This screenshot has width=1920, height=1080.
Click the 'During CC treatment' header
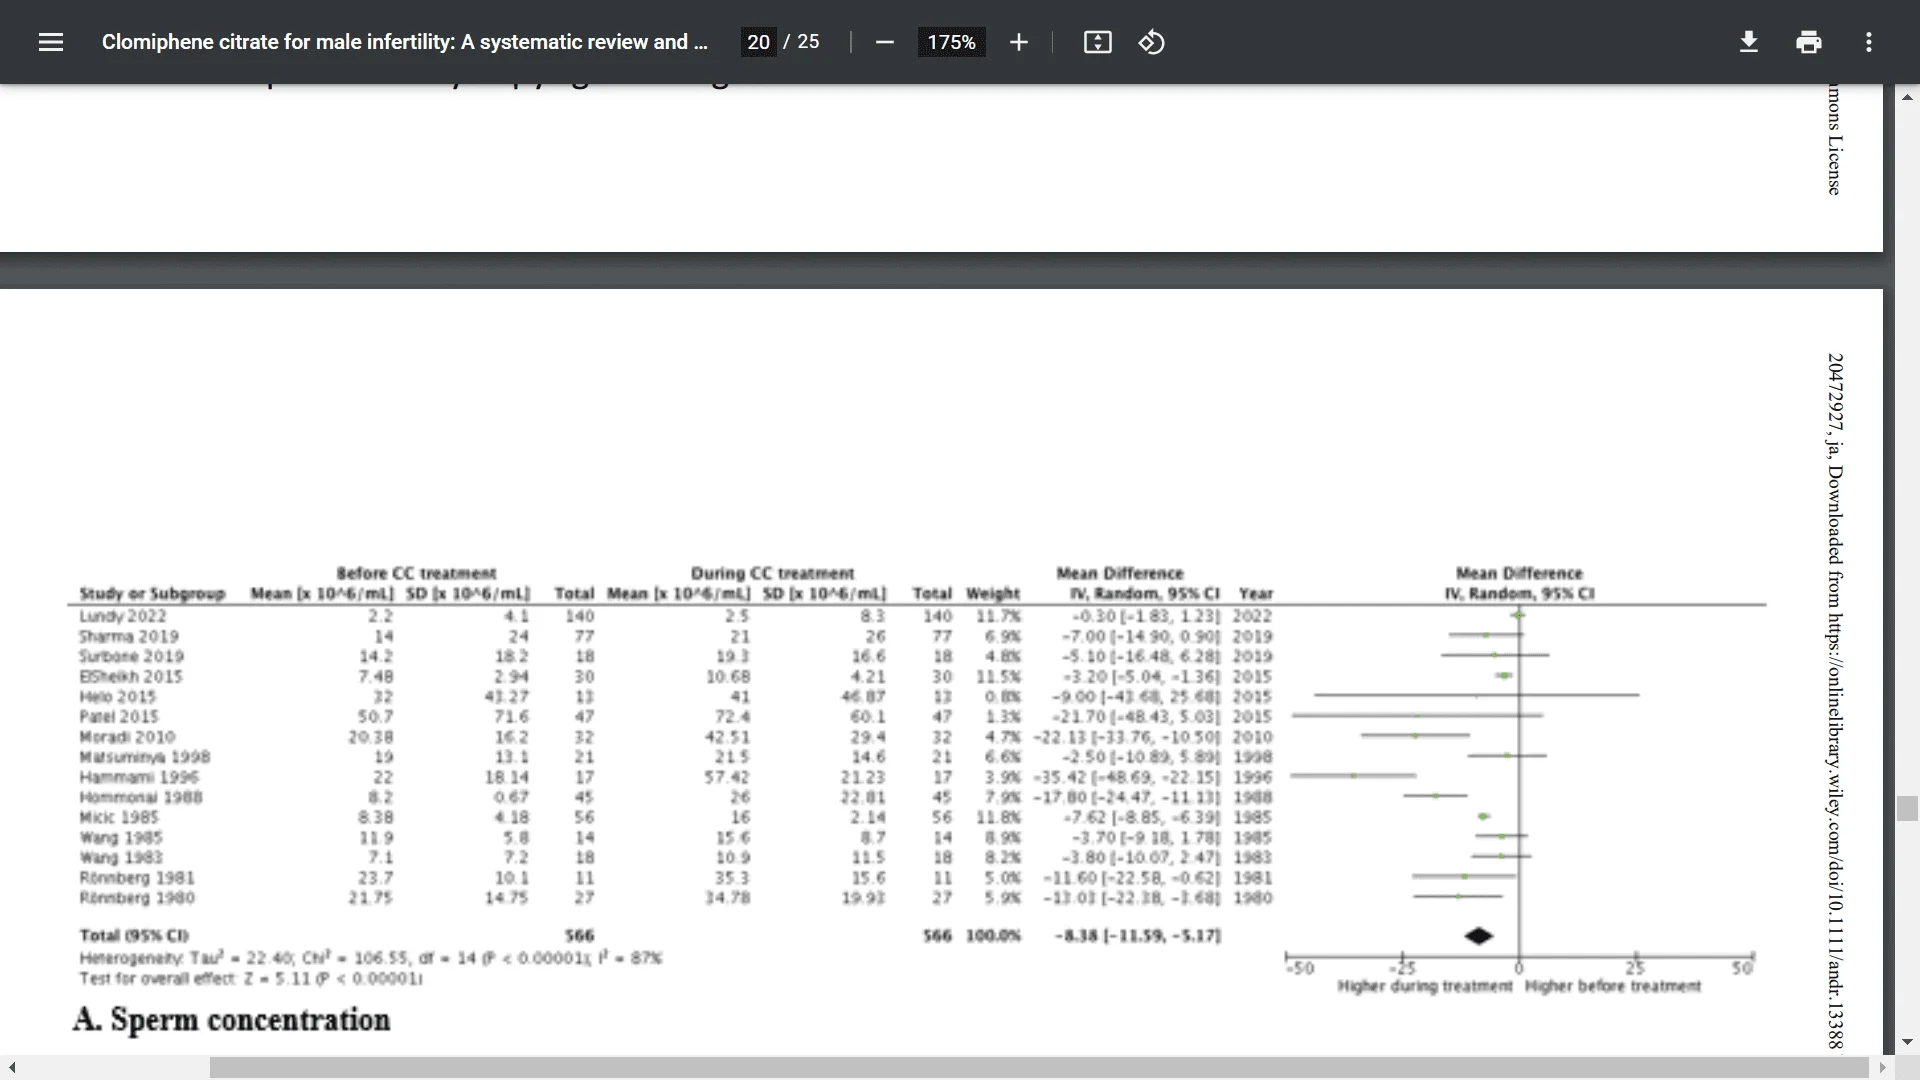click(x=772, y=573)
